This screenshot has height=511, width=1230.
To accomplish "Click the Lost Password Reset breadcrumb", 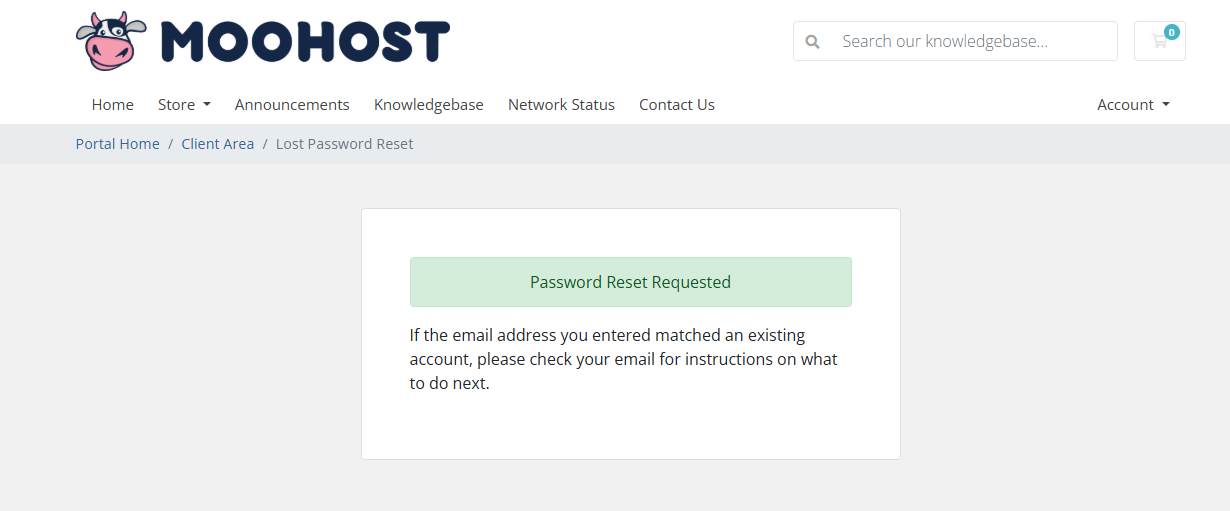I will (x=345, y=144).
